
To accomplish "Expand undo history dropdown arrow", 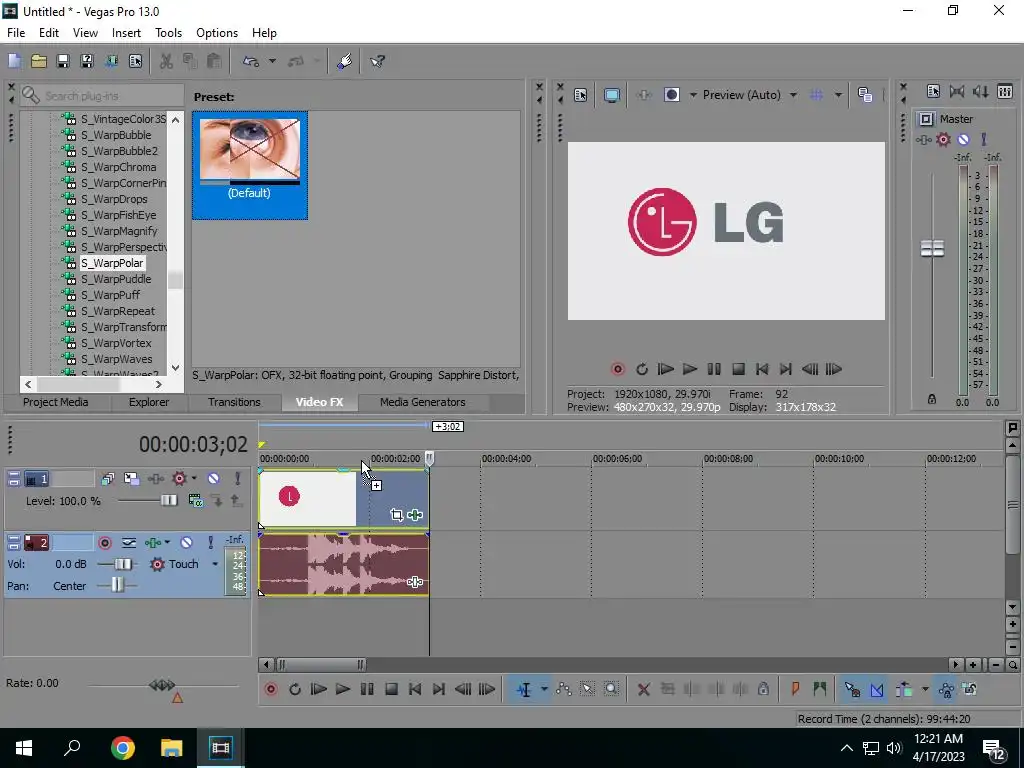I will coord(272,61).
